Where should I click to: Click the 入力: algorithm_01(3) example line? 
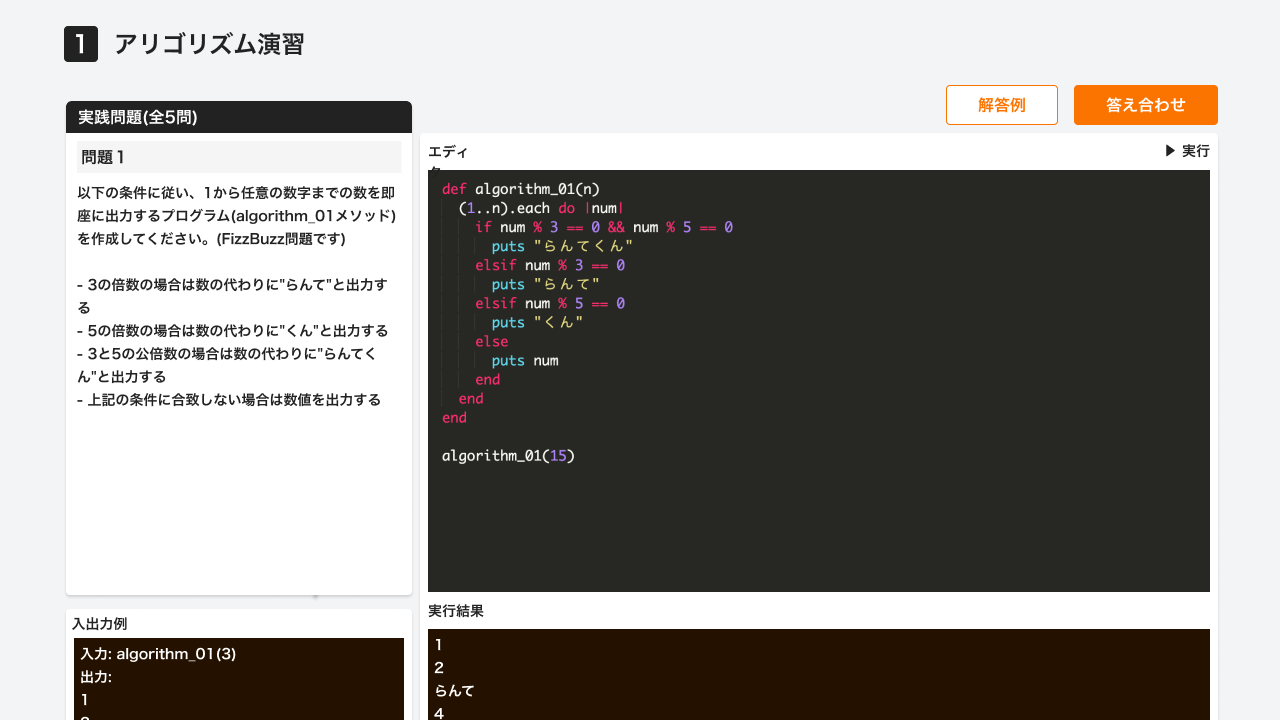click(158, 654)
